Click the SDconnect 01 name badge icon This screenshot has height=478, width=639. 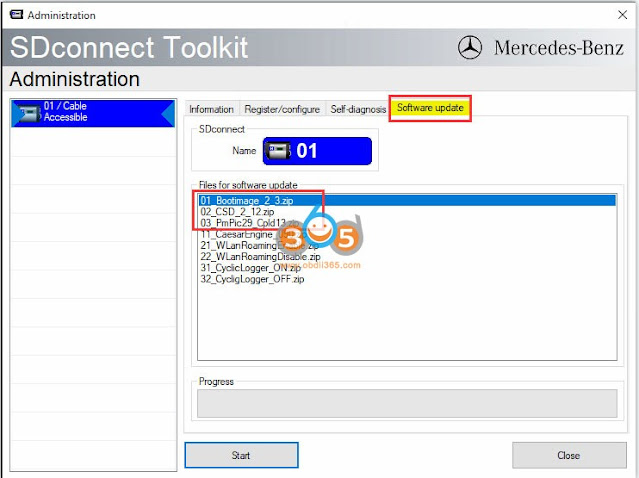point(278,151)
